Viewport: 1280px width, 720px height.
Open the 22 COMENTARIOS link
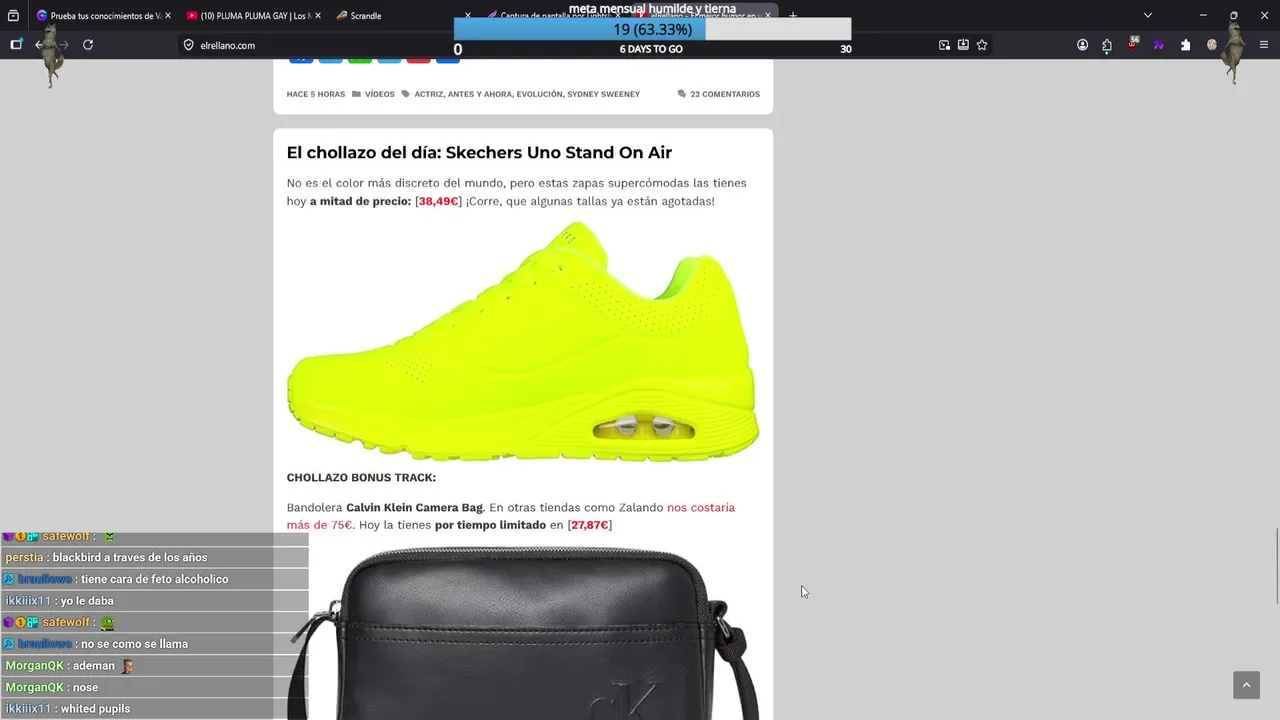coord(725,94)
